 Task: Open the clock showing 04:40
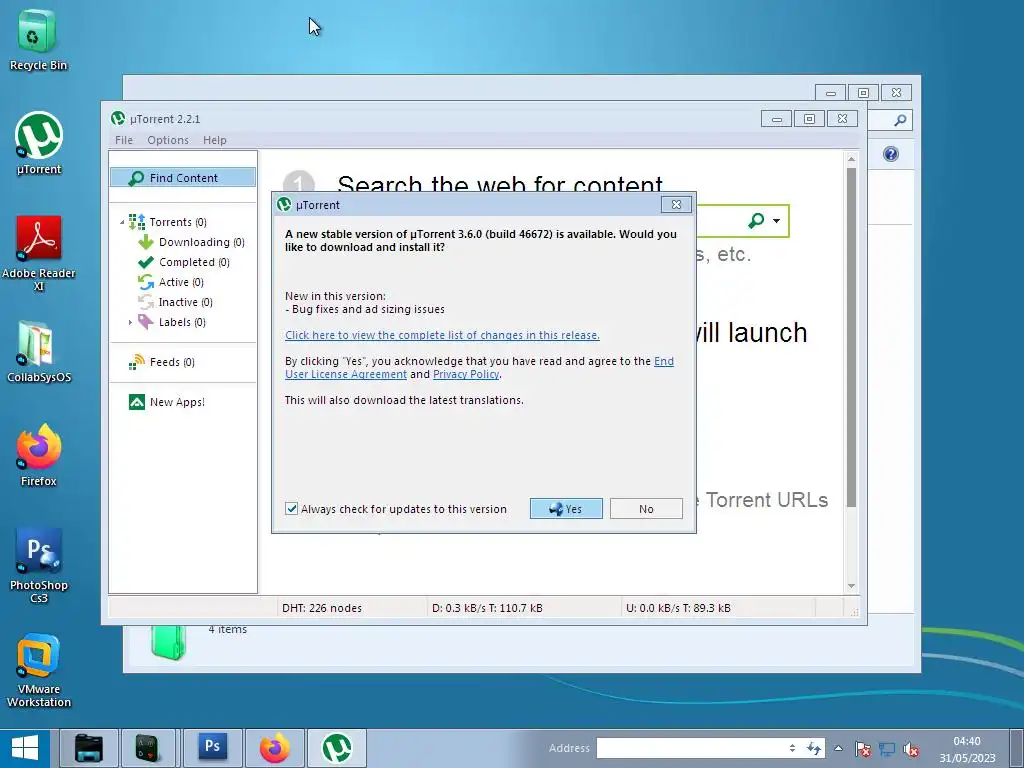coord(967,749)
